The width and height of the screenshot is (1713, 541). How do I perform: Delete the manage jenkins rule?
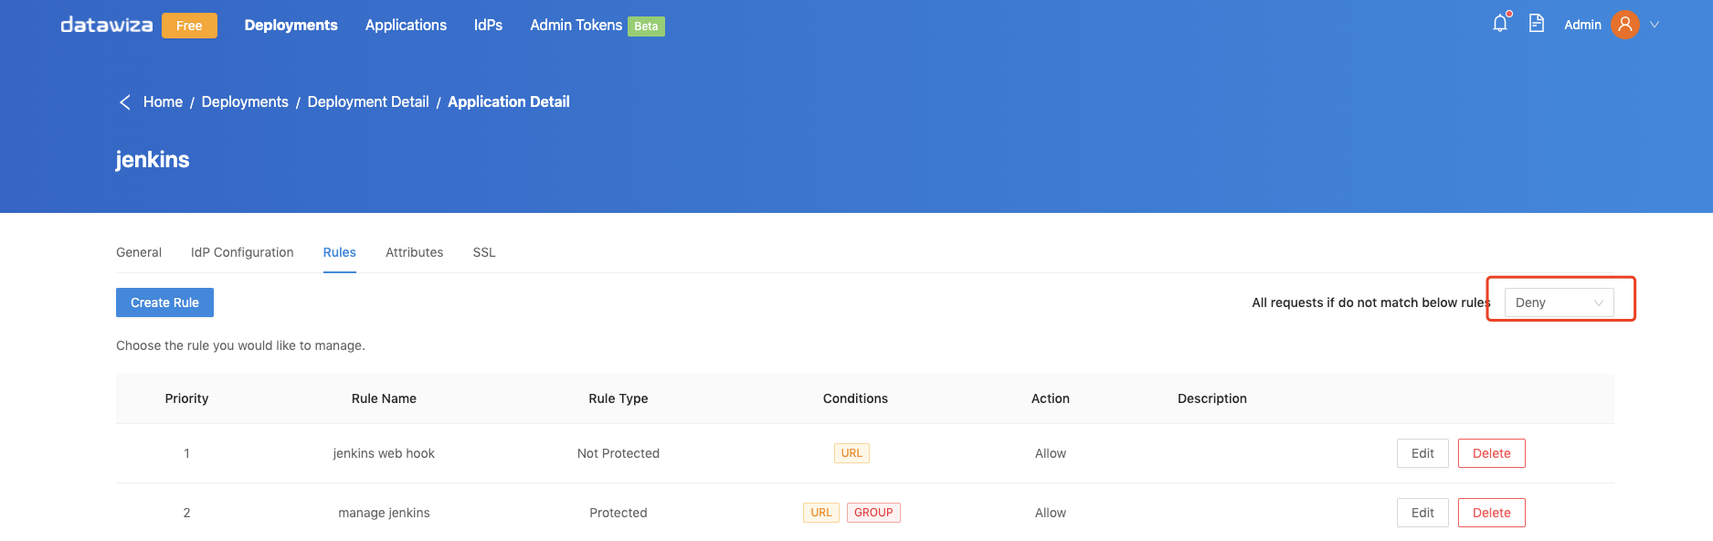1491,512
